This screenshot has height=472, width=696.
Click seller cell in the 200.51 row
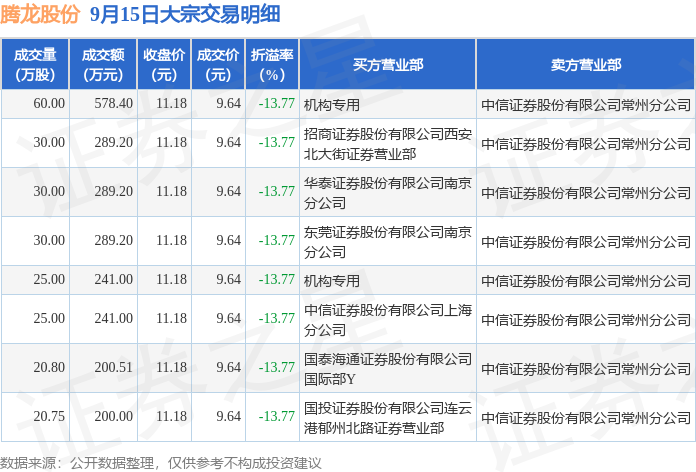586,369
